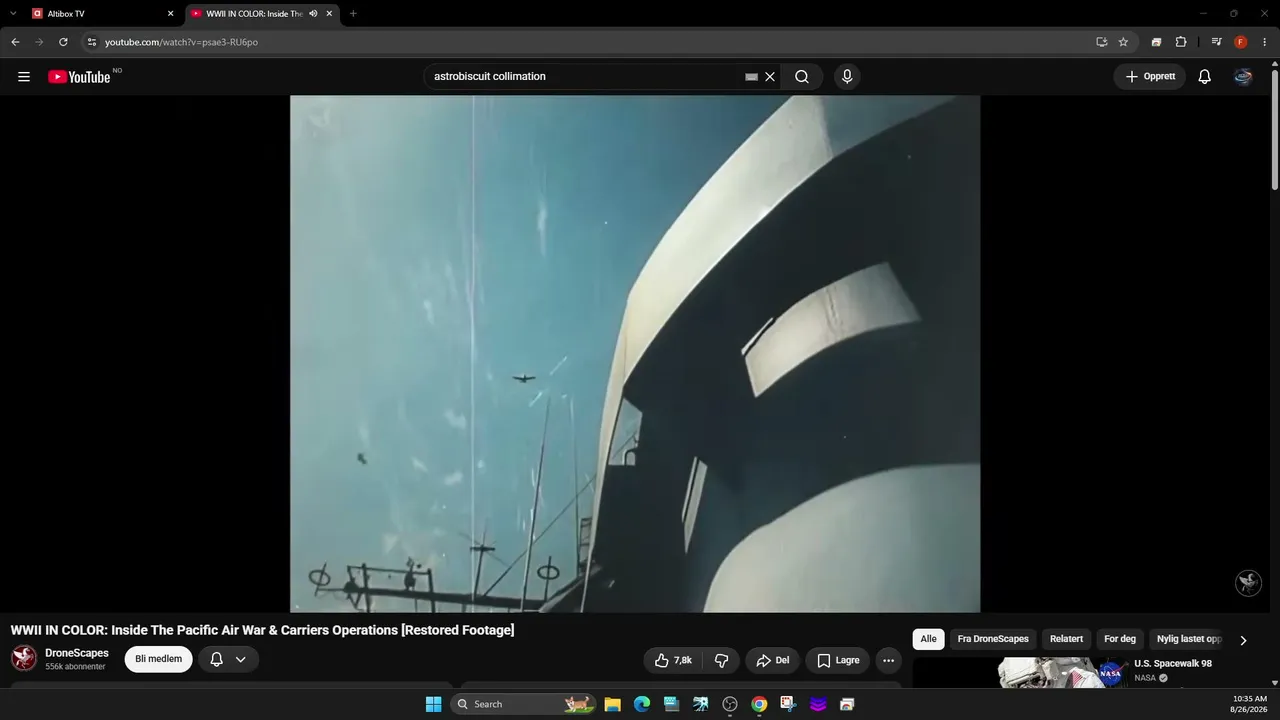Image resolution: width=1280 pixels, height=720 pixels.
Task: Clear the search box with X
Action: 770,77
